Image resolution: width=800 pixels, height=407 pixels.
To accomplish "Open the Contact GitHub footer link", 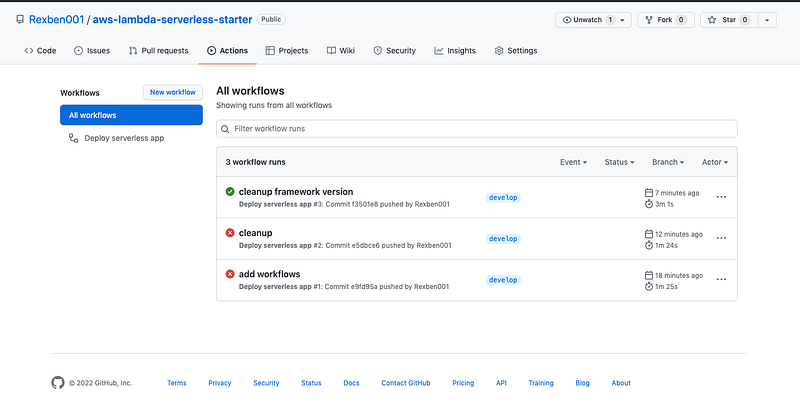I will (x=406, y=383).
